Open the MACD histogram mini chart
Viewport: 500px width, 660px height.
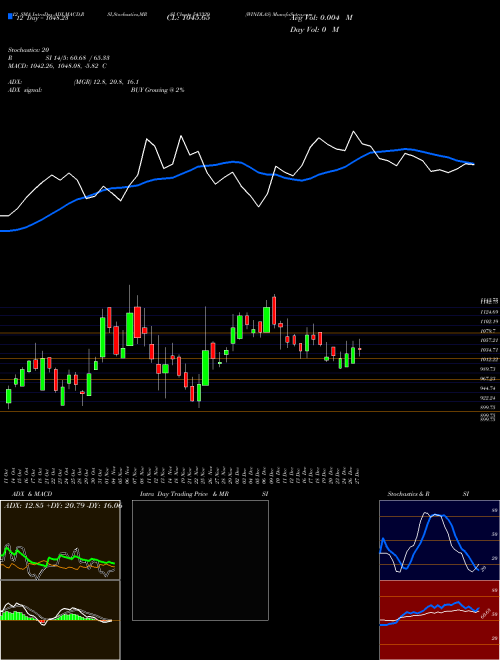60,620
